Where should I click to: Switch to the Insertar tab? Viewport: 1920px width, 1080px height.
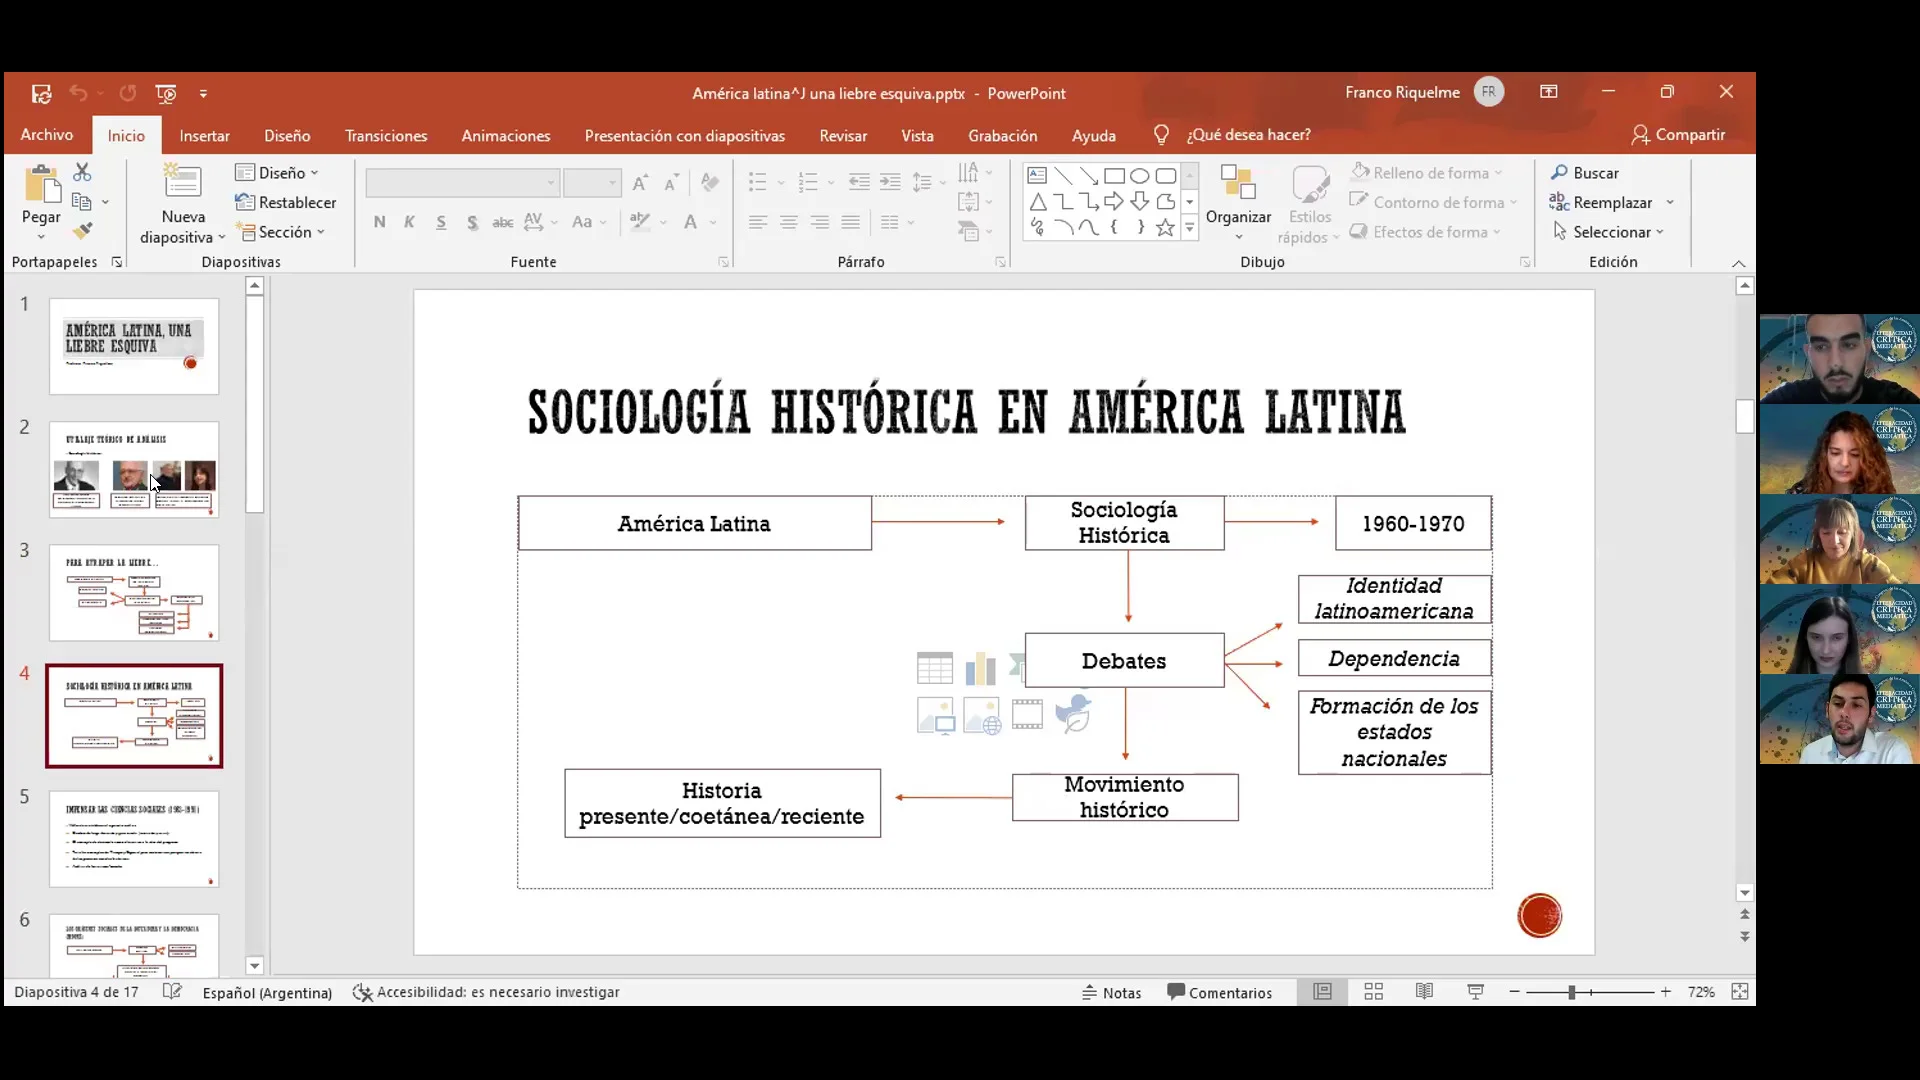[204, 135]
